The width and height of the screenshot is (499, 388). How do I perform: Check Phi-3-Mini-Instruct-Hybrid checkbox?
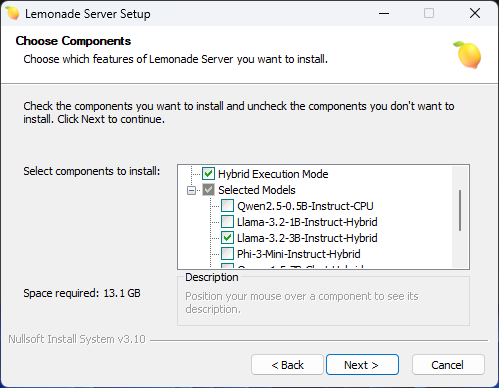coord(227,254)
